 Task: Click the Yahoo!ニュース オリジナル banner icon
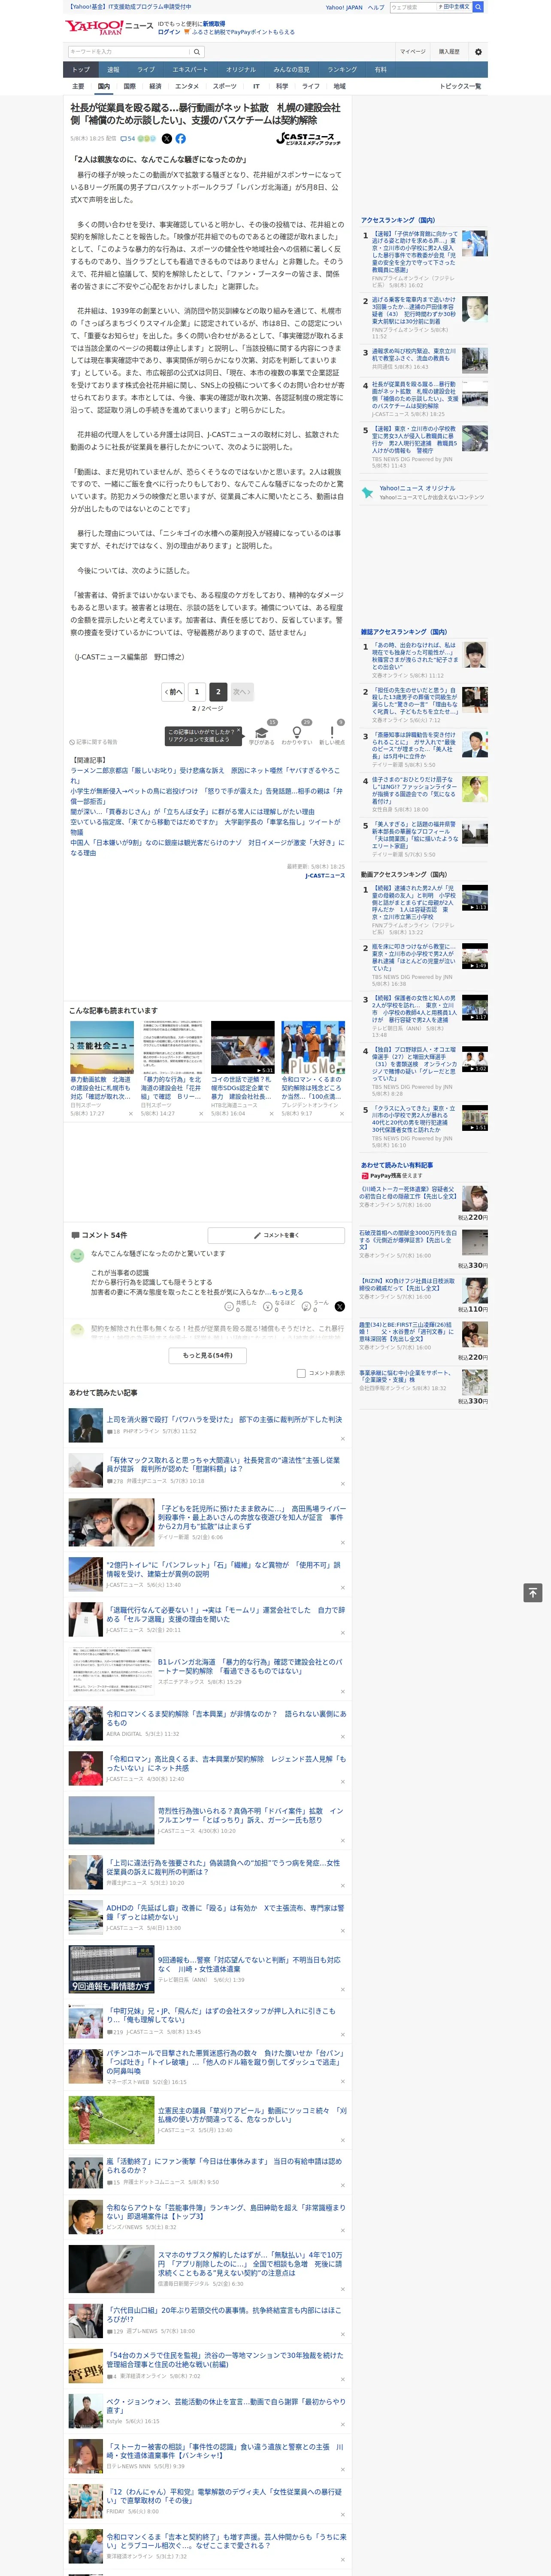click(368, 492)
